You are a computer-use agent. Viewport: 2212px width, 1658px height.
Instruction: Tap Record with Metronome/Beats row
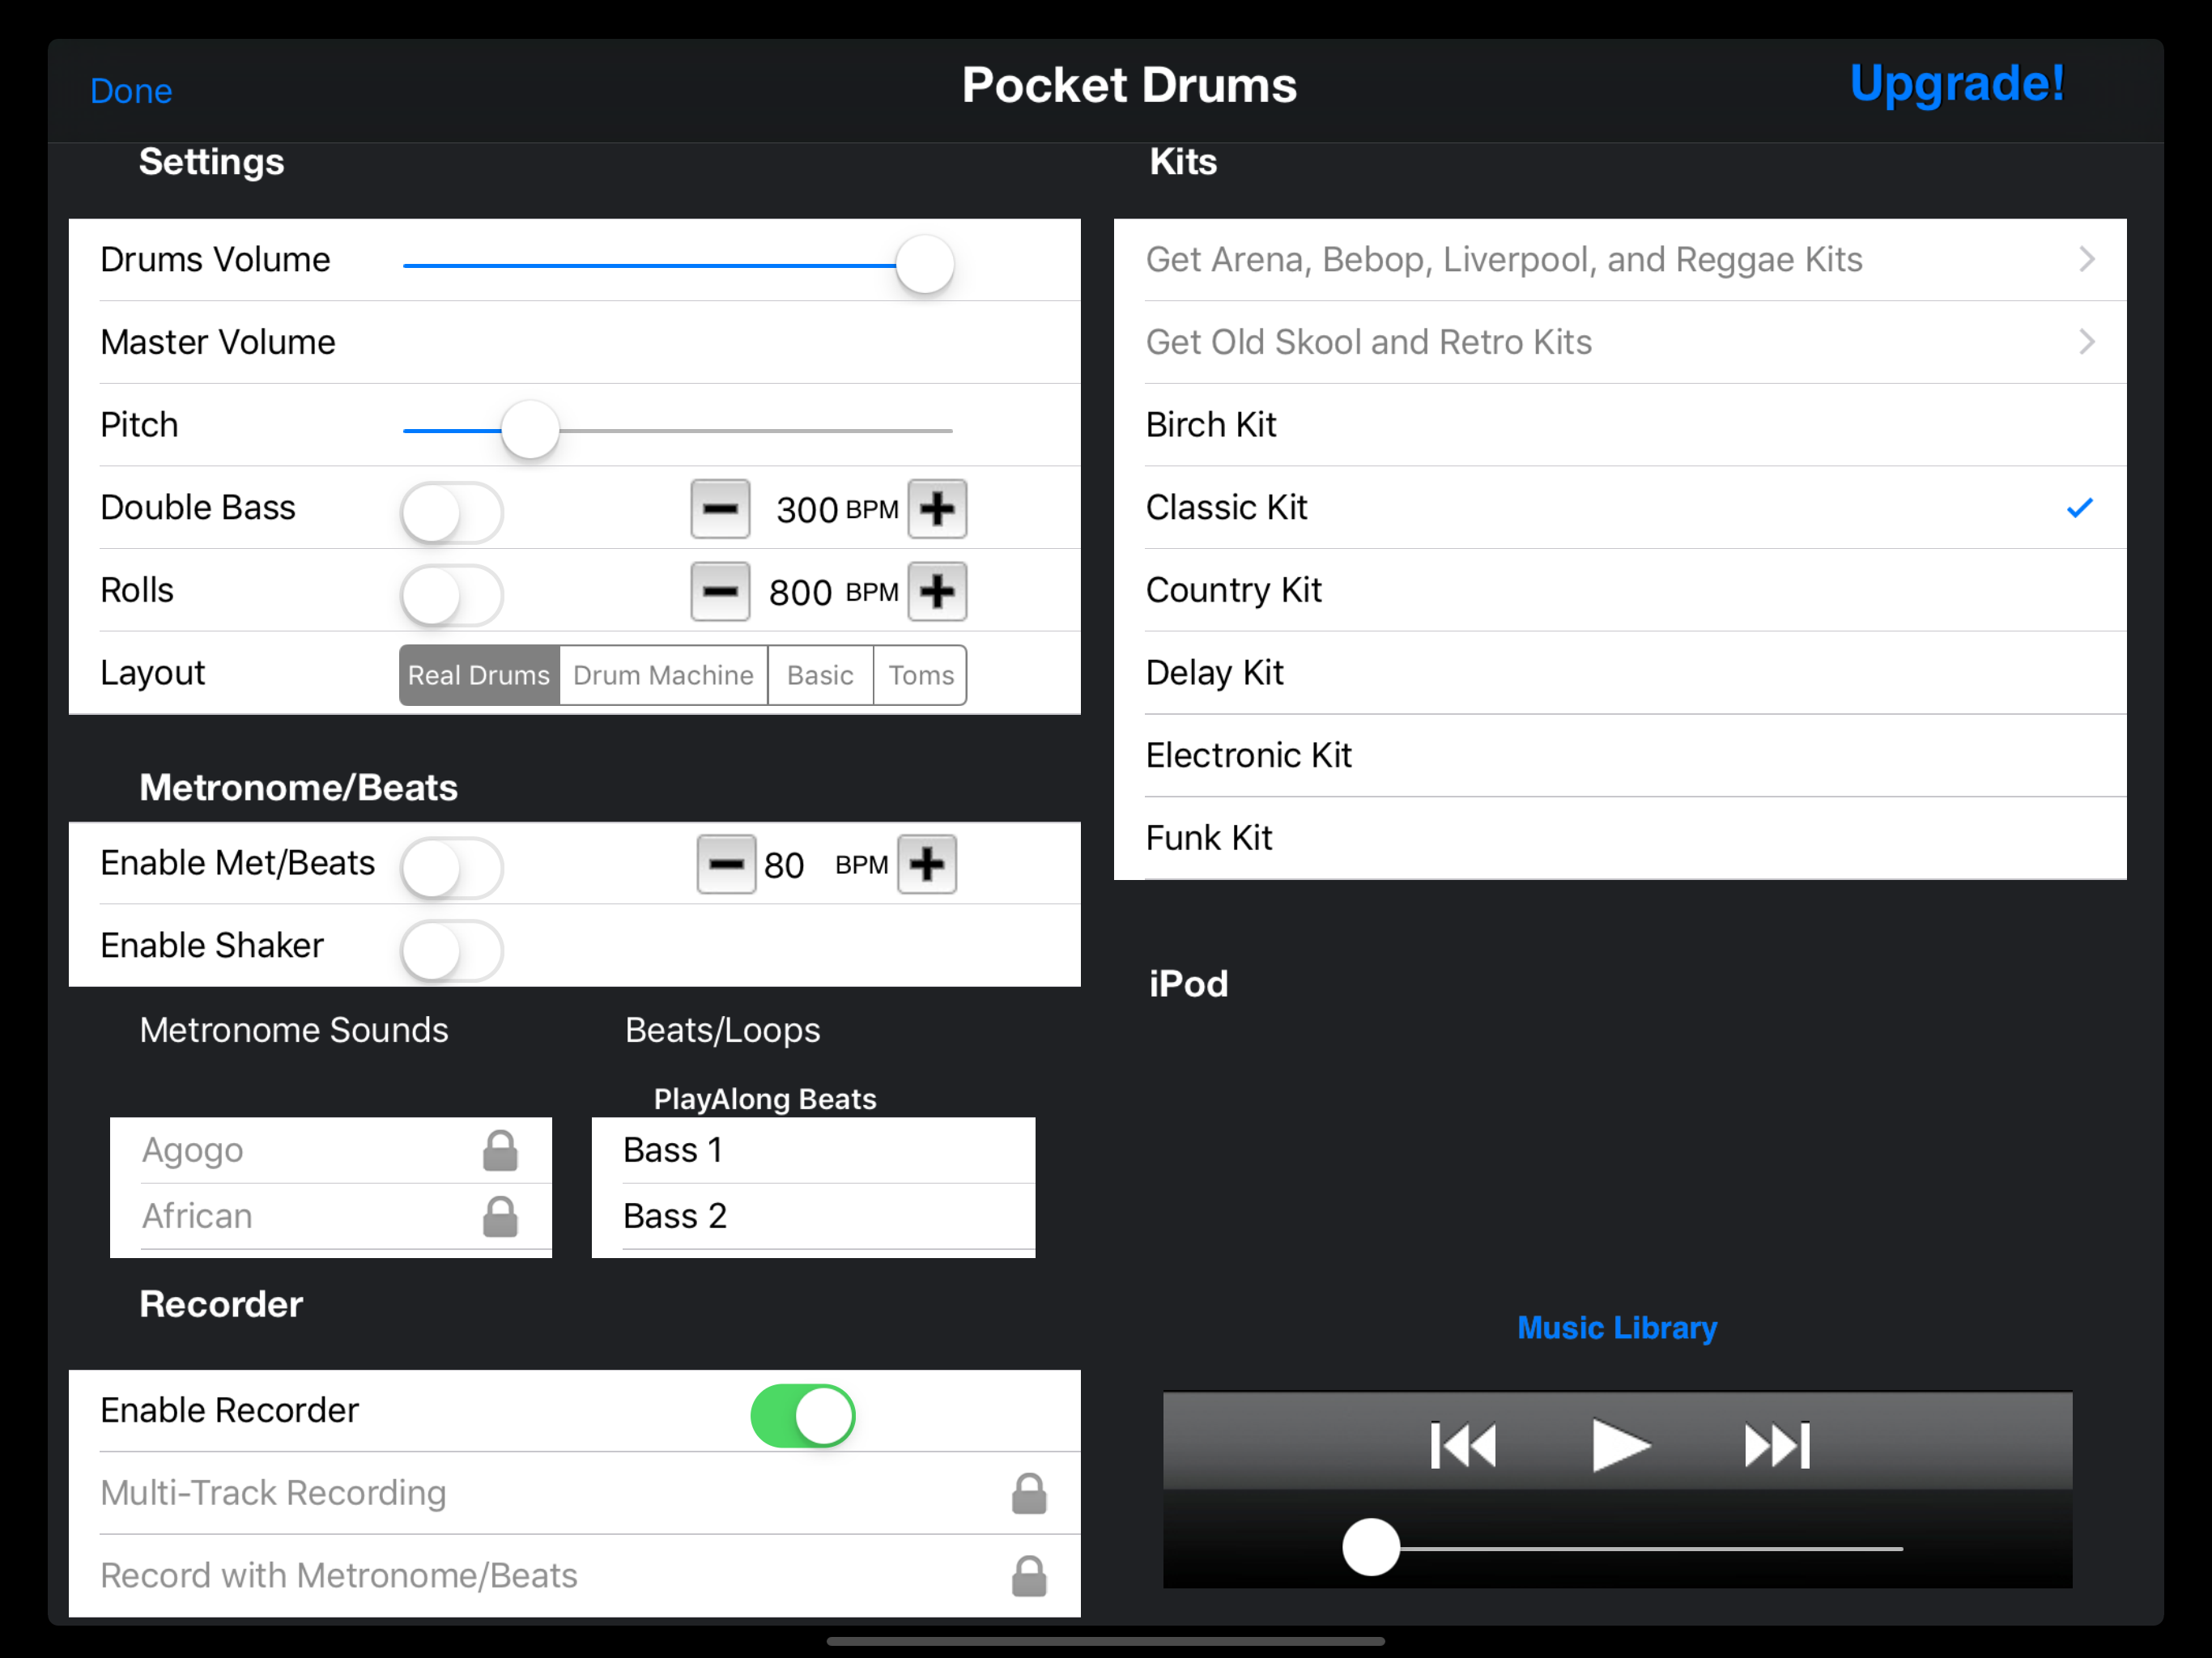coord(575,1577)
